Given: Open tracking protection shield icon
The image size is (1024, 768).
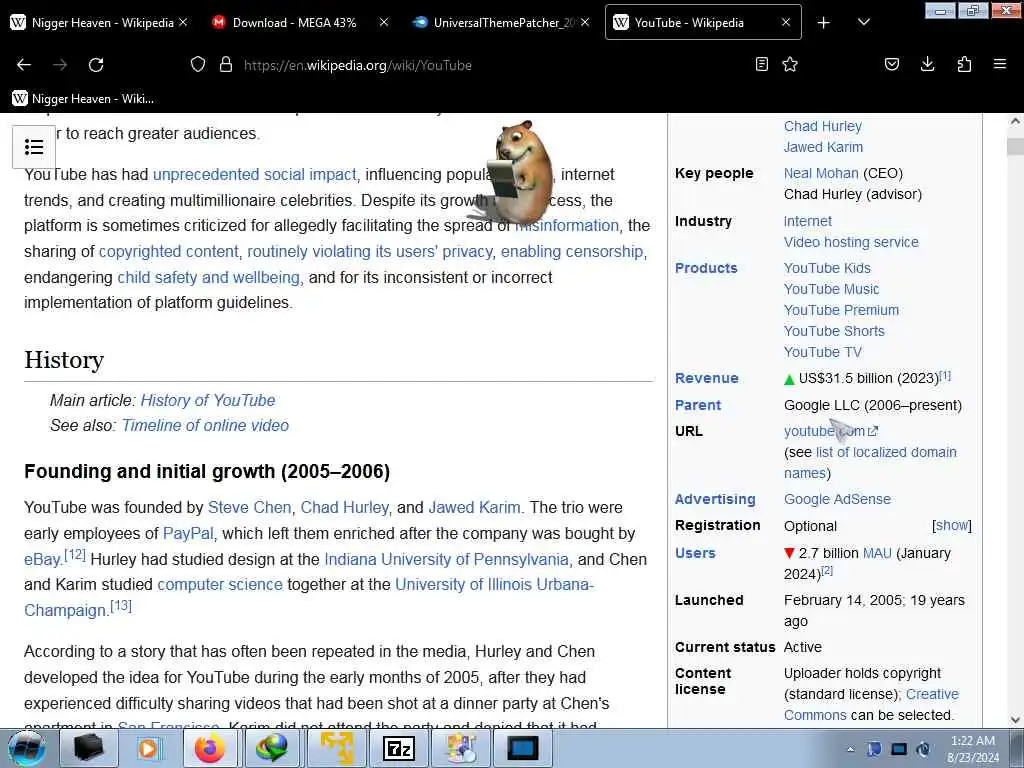Looking at the screenshot, I should coord(198,64).
